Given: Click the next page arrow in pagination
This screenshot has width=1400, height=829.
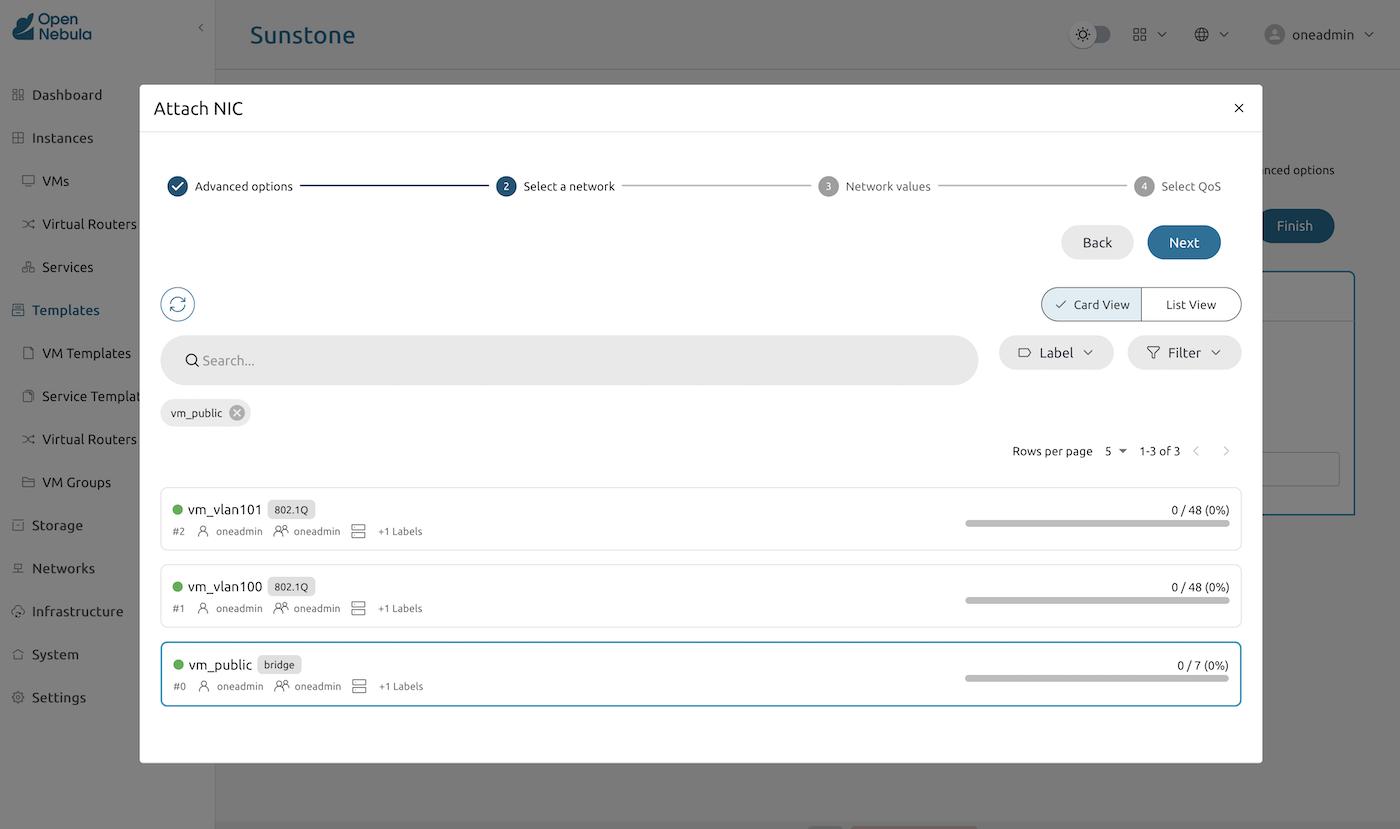Looking at the screenshot, I should coord(1226,451).
